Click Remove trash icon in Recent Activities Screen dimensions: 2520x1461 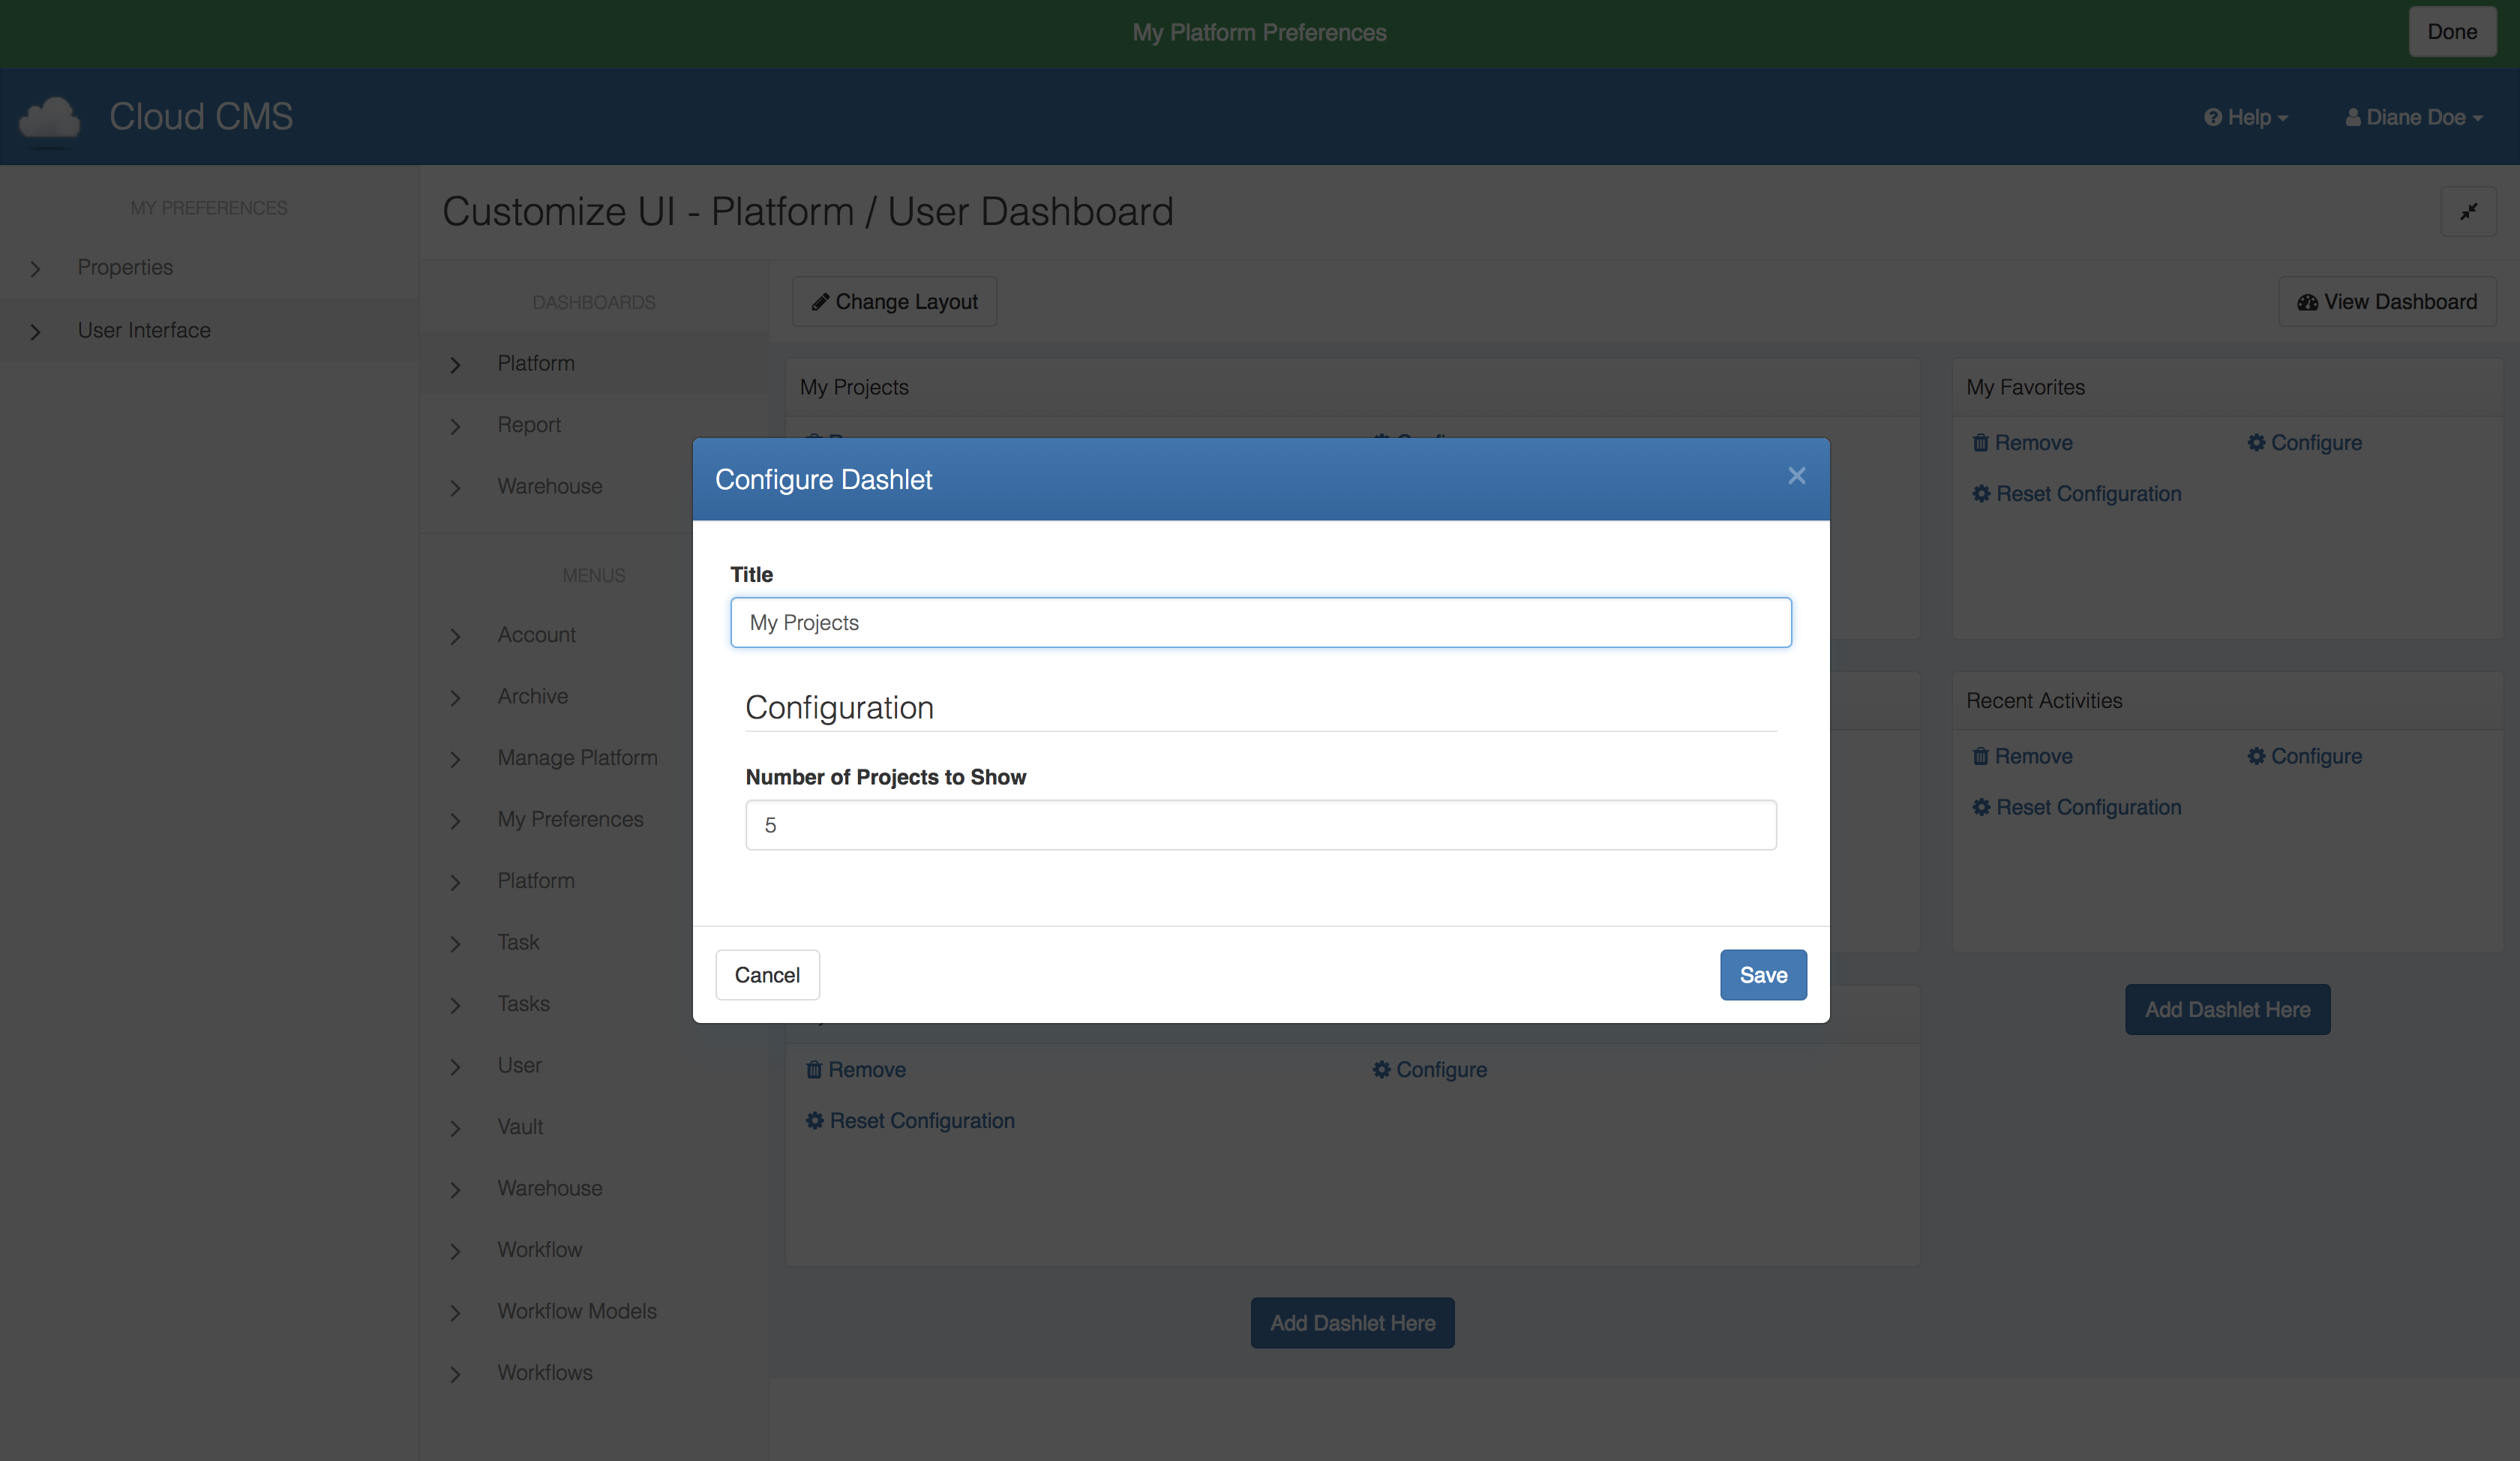click(1980, 756)
